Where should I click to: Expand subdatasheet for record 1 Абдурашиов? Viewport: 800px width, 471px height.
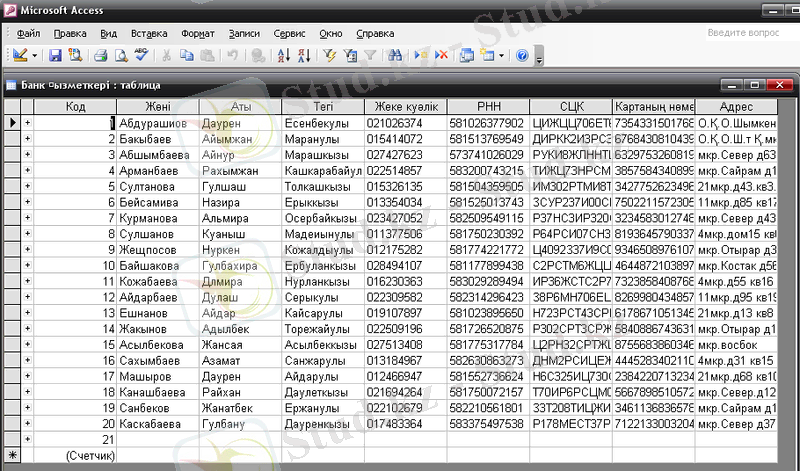pos(28,122)
